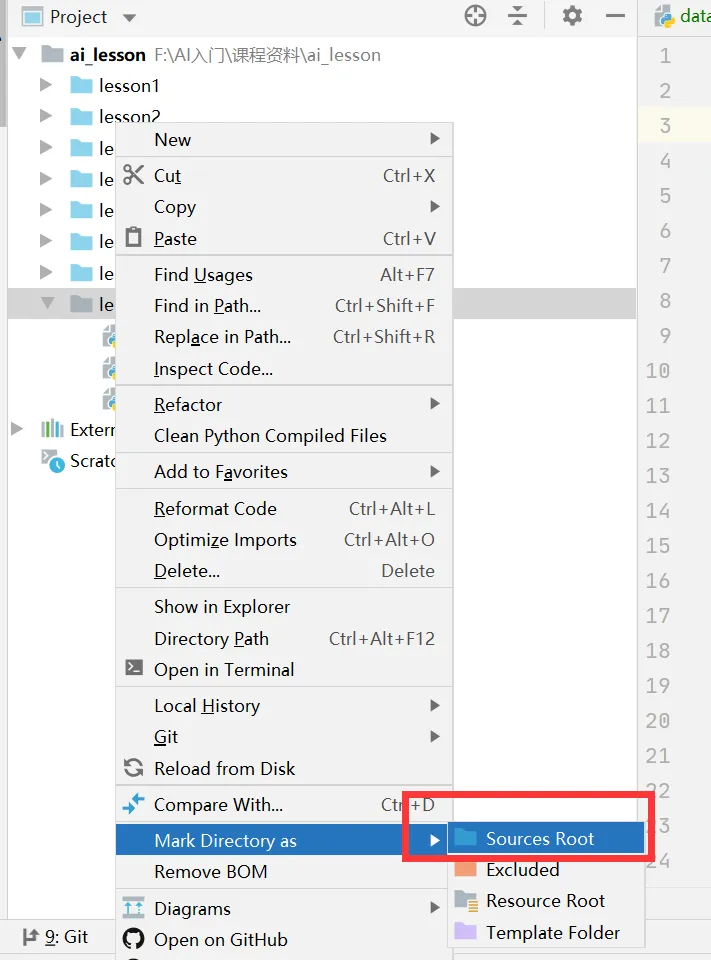Click the scissors Cut icon
This screenshot has height=960, width=711.
click(134, 175)
